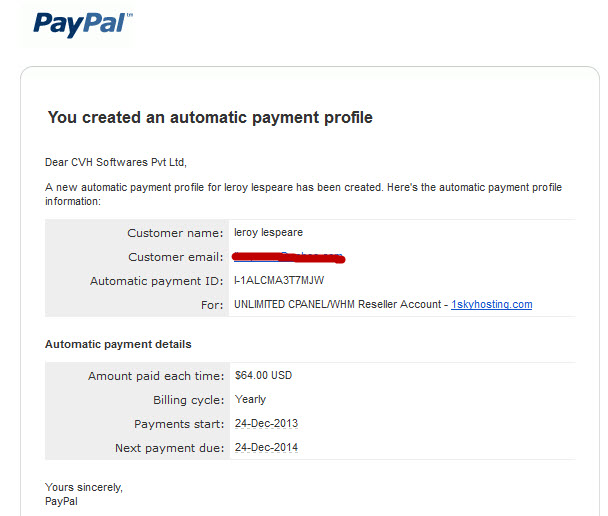The height and width of the screenshot is (516, 608).
Task: Click the Customer name label
Action: click(x=175, y=233)
